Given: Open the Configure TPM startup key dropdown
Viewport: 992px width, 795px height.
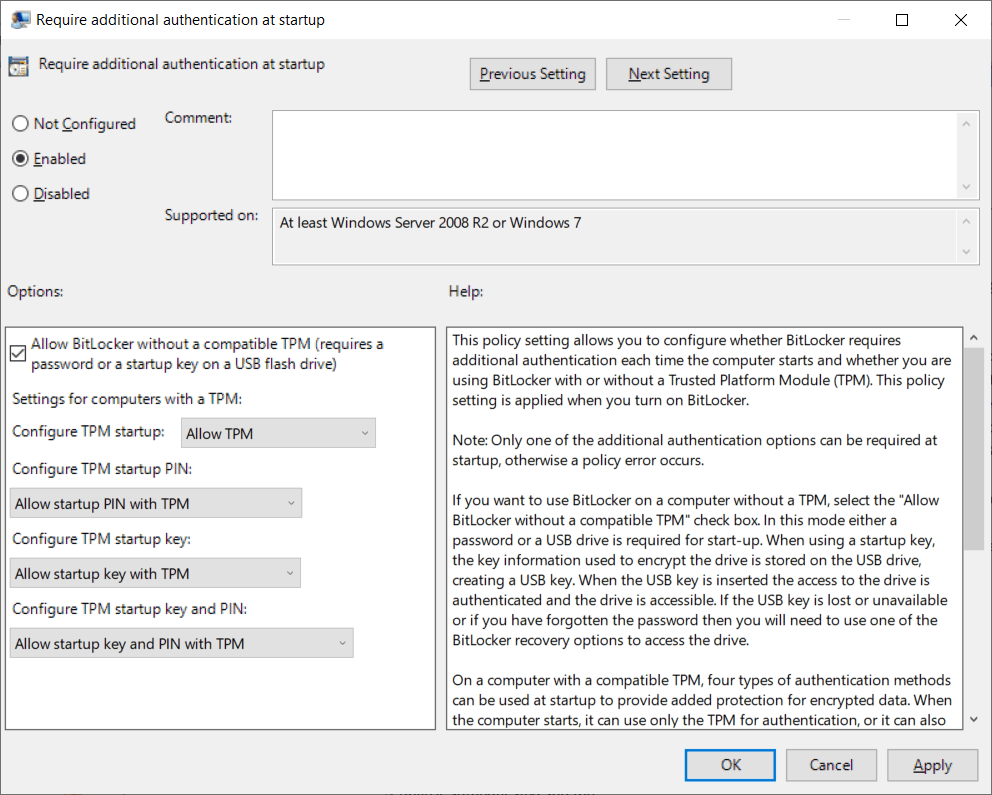Looking at the screenshot, I should [x=155, y=574].
